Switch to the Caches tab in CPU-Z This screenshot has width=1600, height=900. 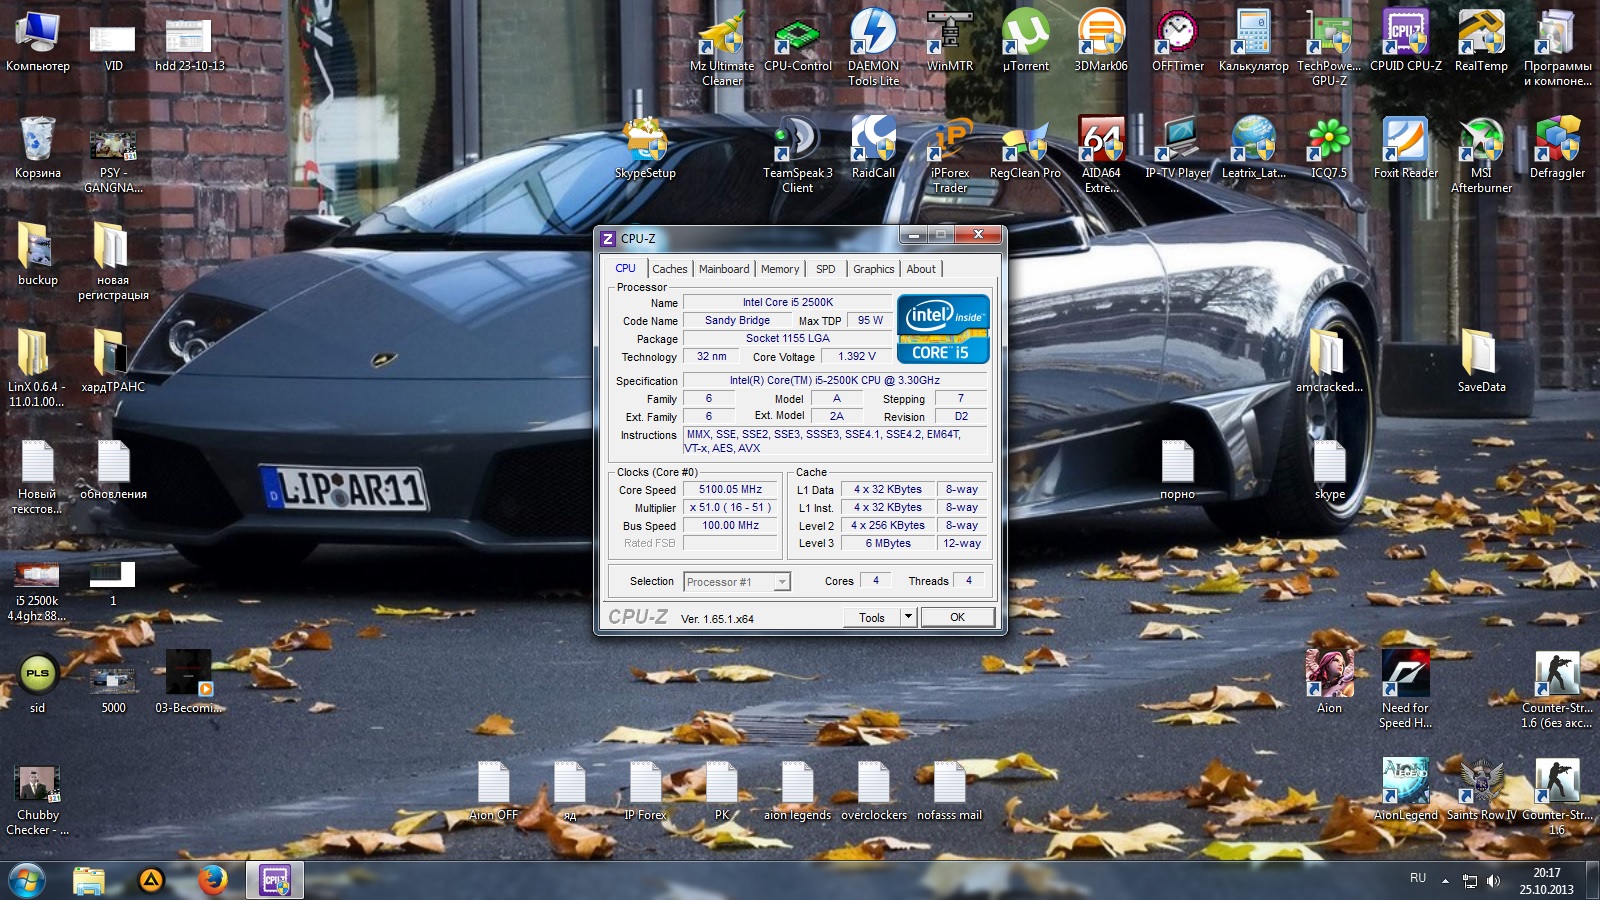click(x=669, y=269)
